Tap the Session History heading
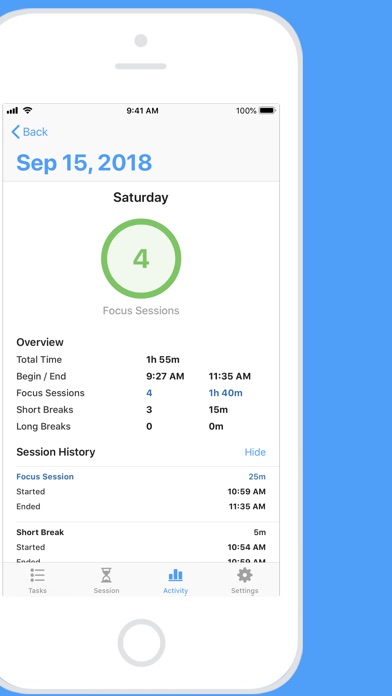The height and width of the screenshot is (696, 392). [56, 452]
